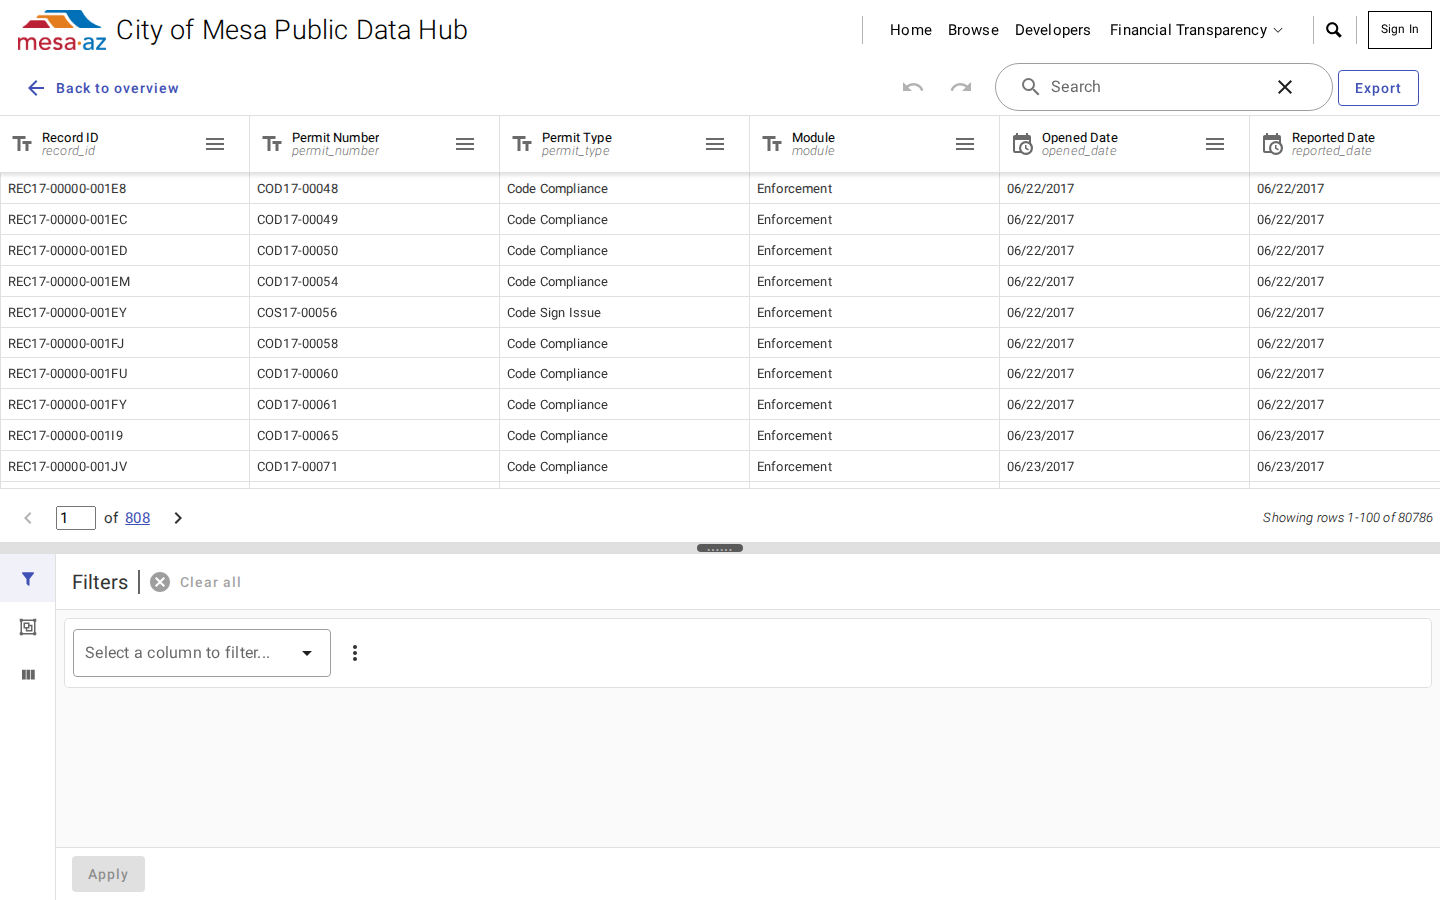Screen dimensions: 1440x900
Task: Click the page number input box
Action: [76, 518]
